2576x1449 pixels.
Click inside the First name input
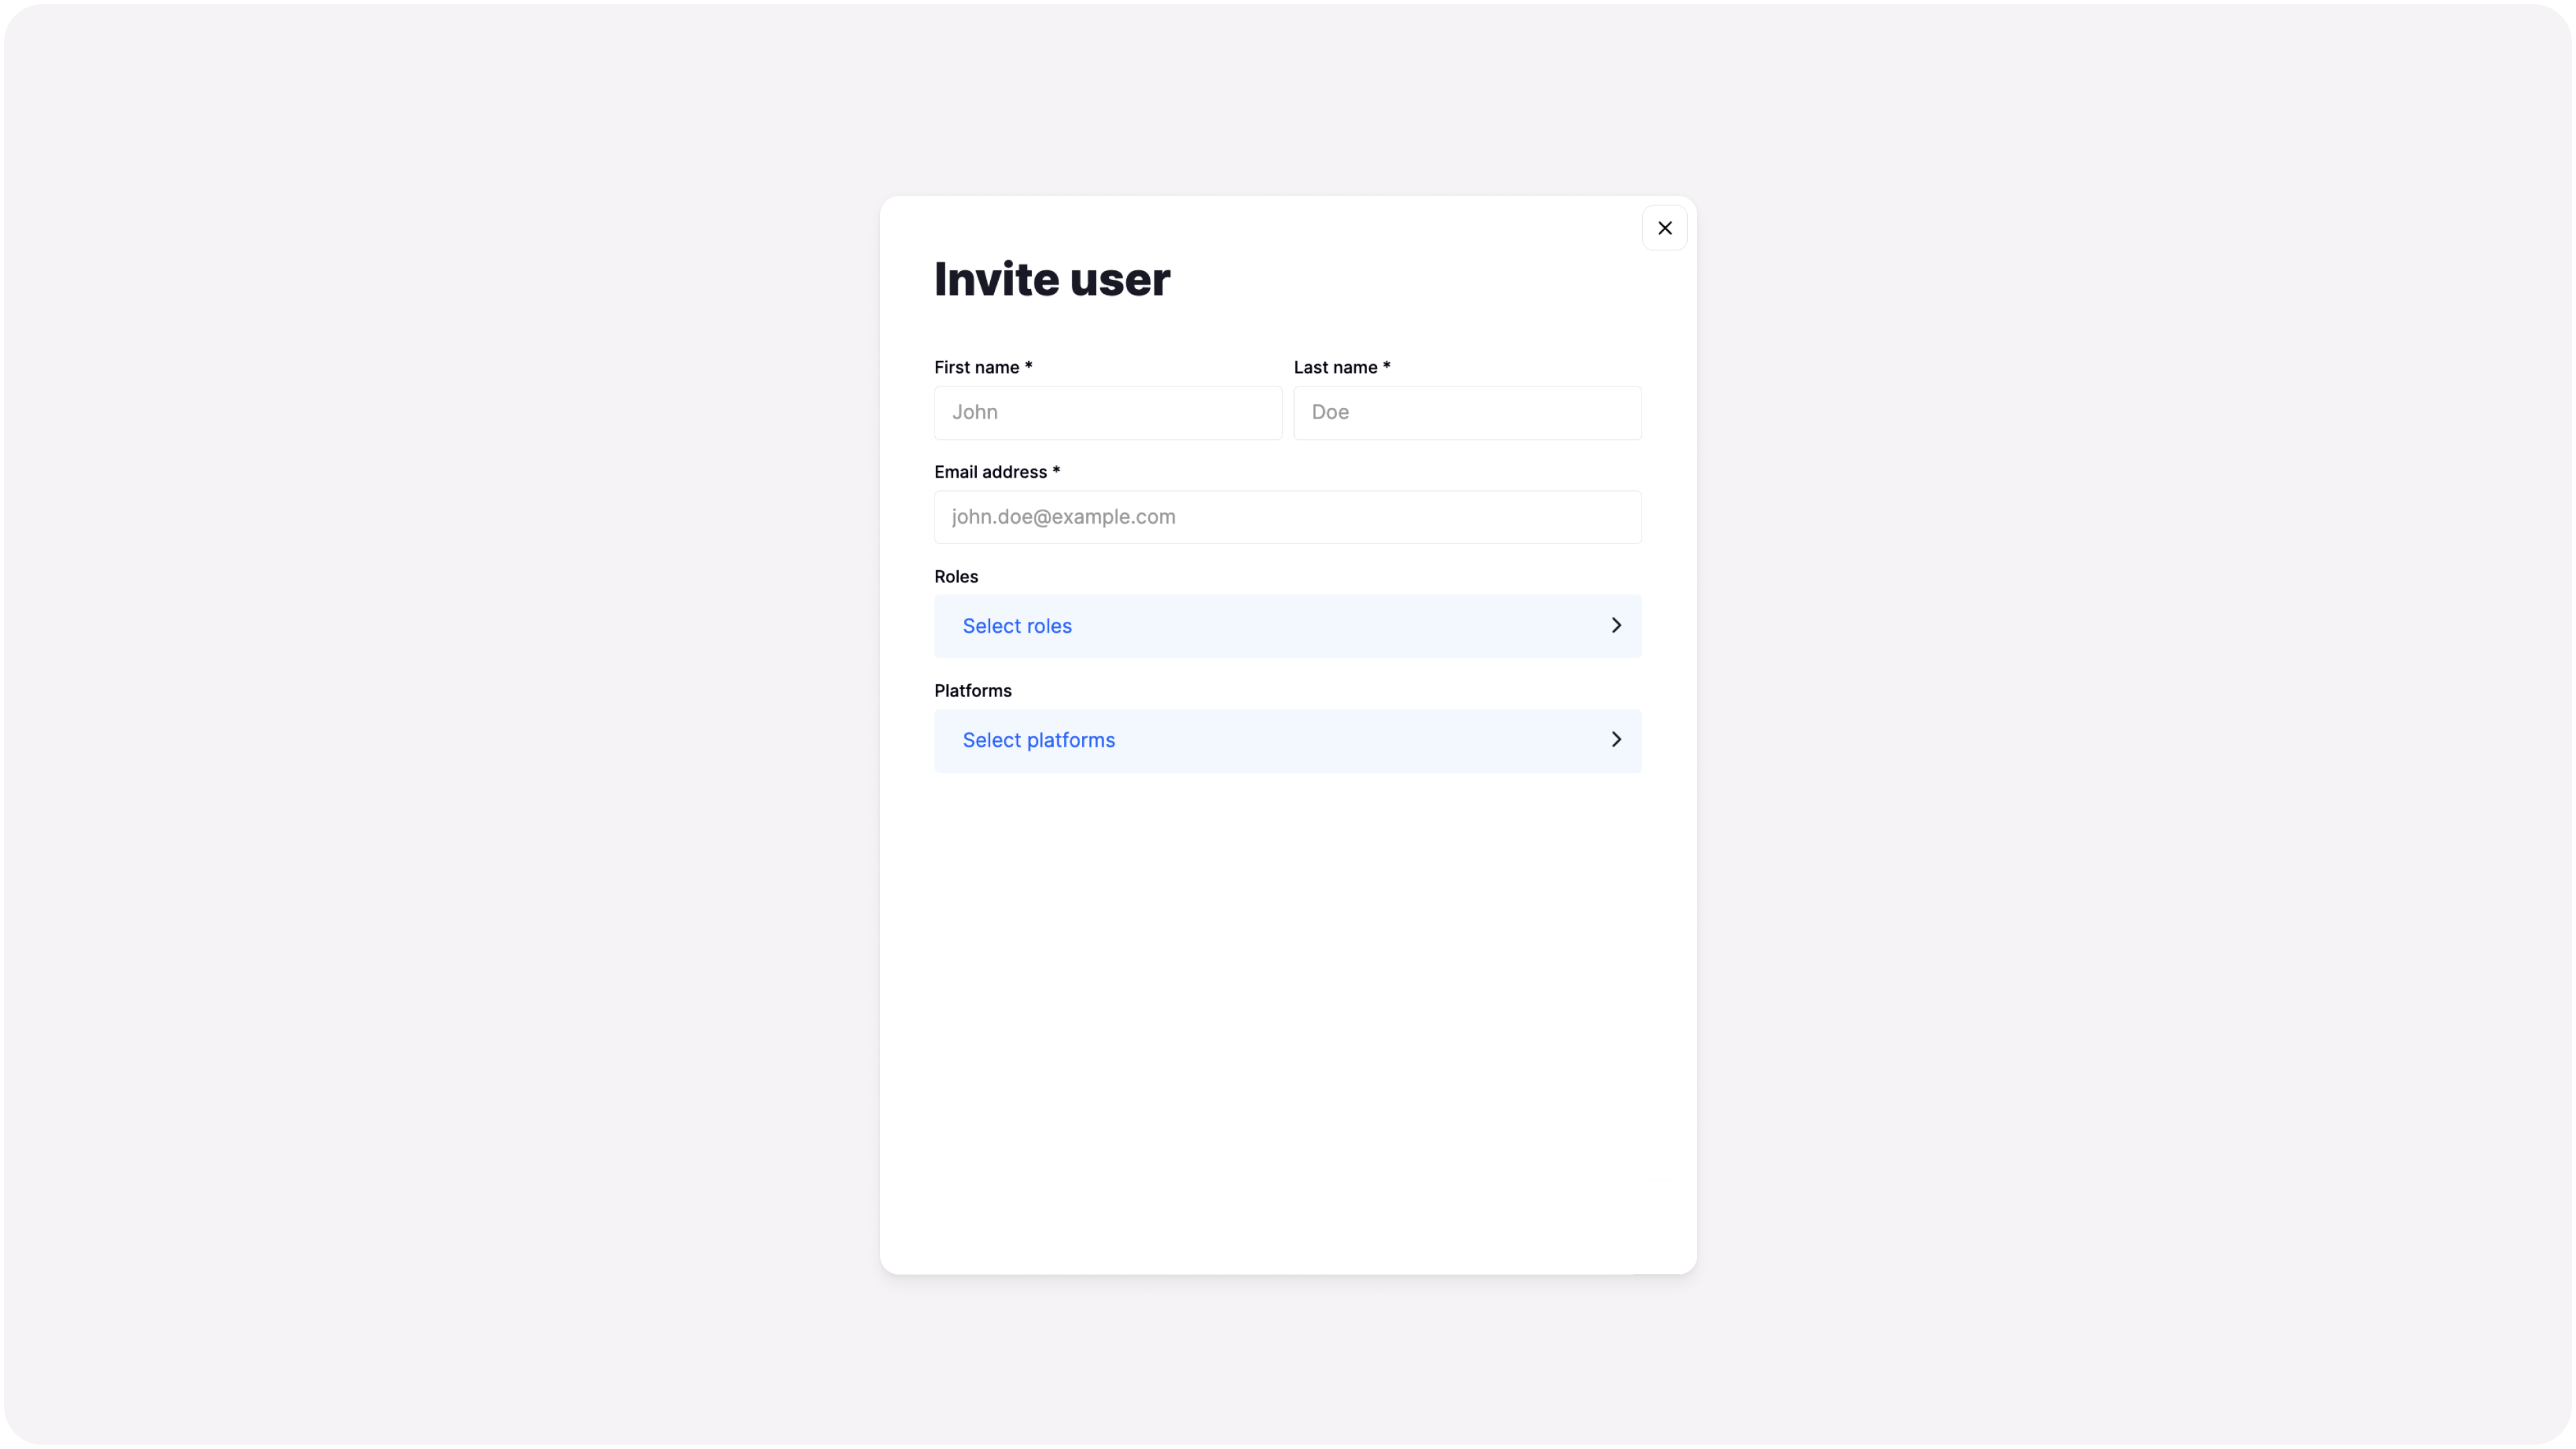click(1107, 412)
